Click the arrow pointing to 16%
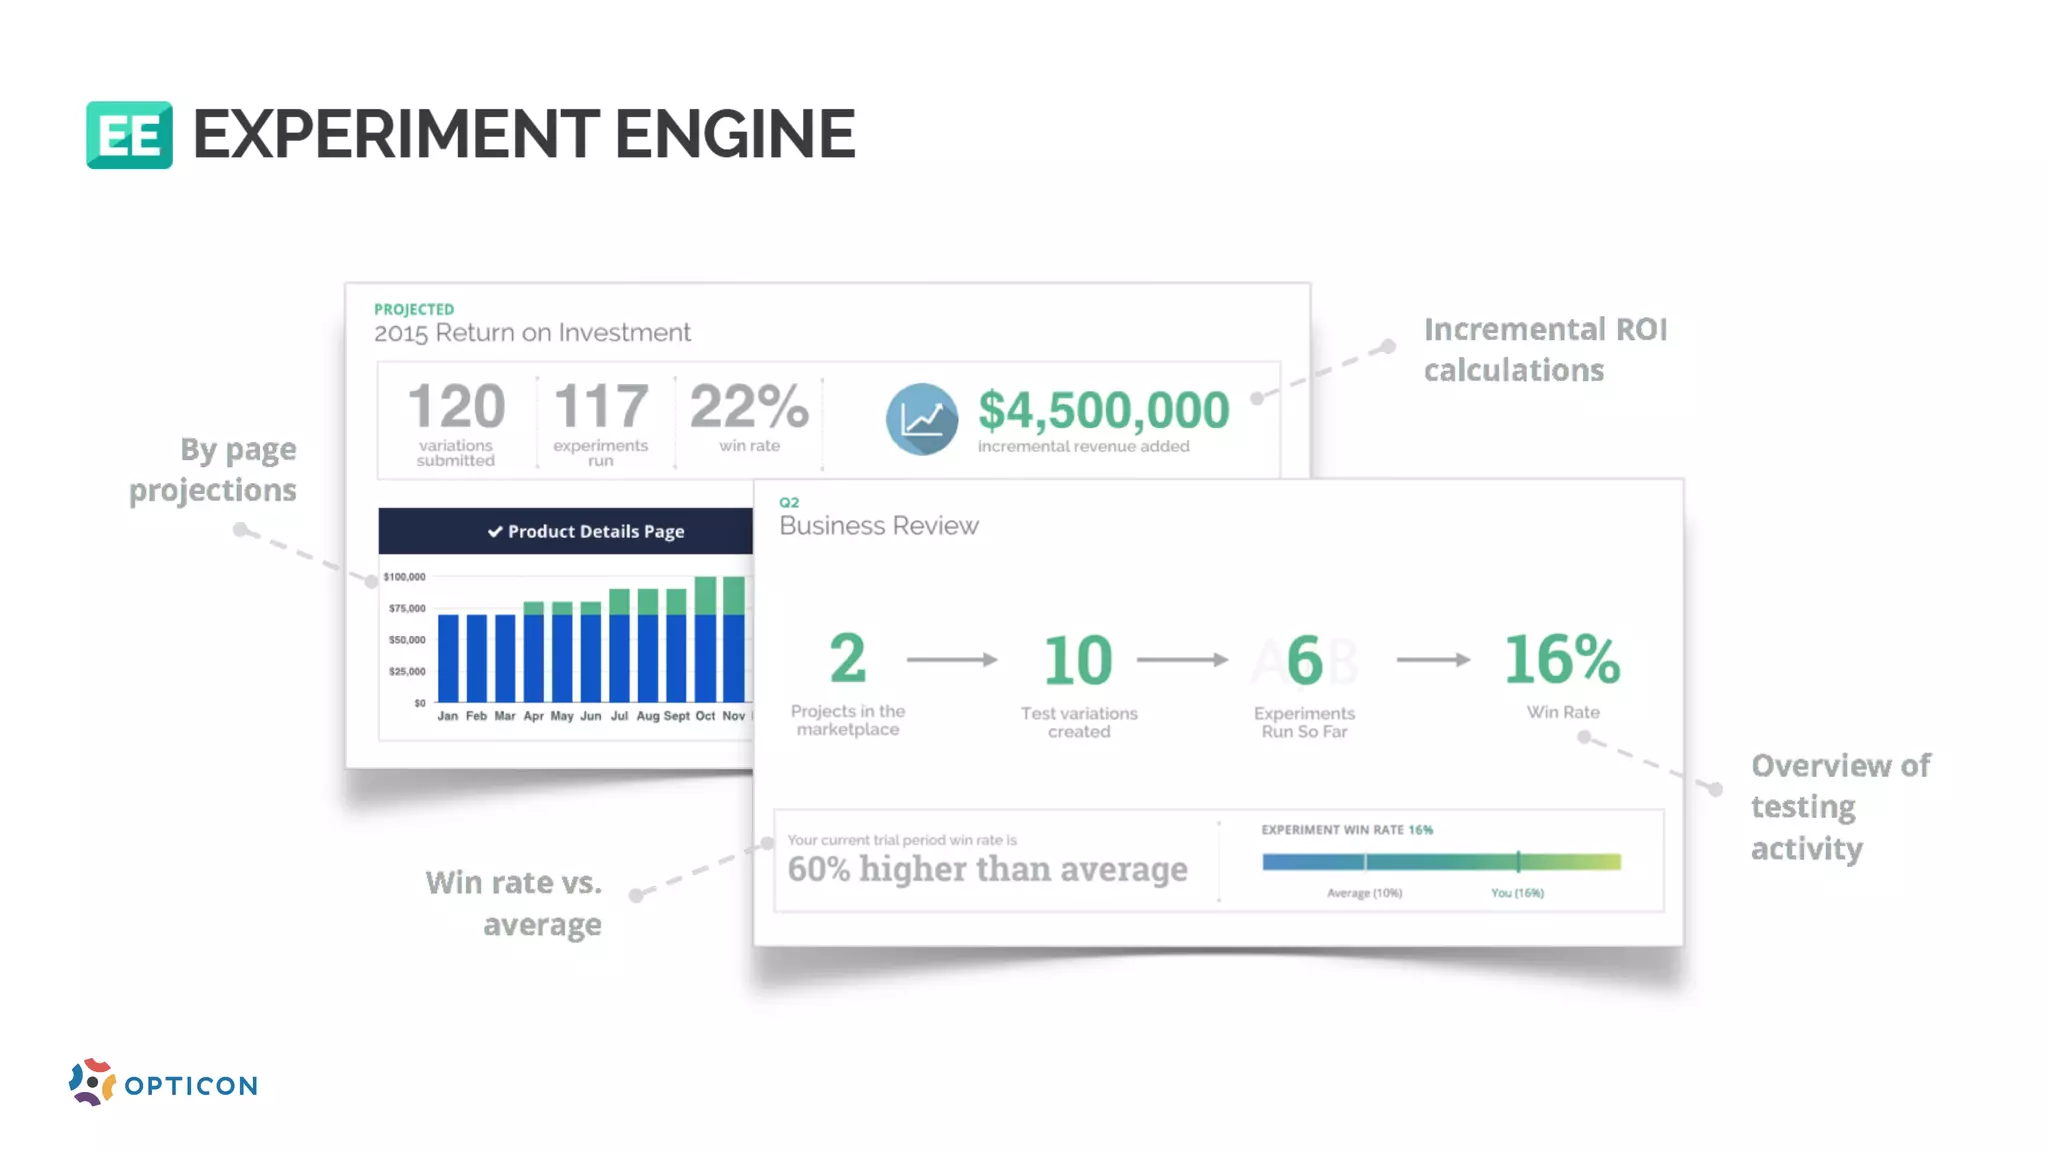This screenshot has width=2048, height=1152. (1433, 660)
